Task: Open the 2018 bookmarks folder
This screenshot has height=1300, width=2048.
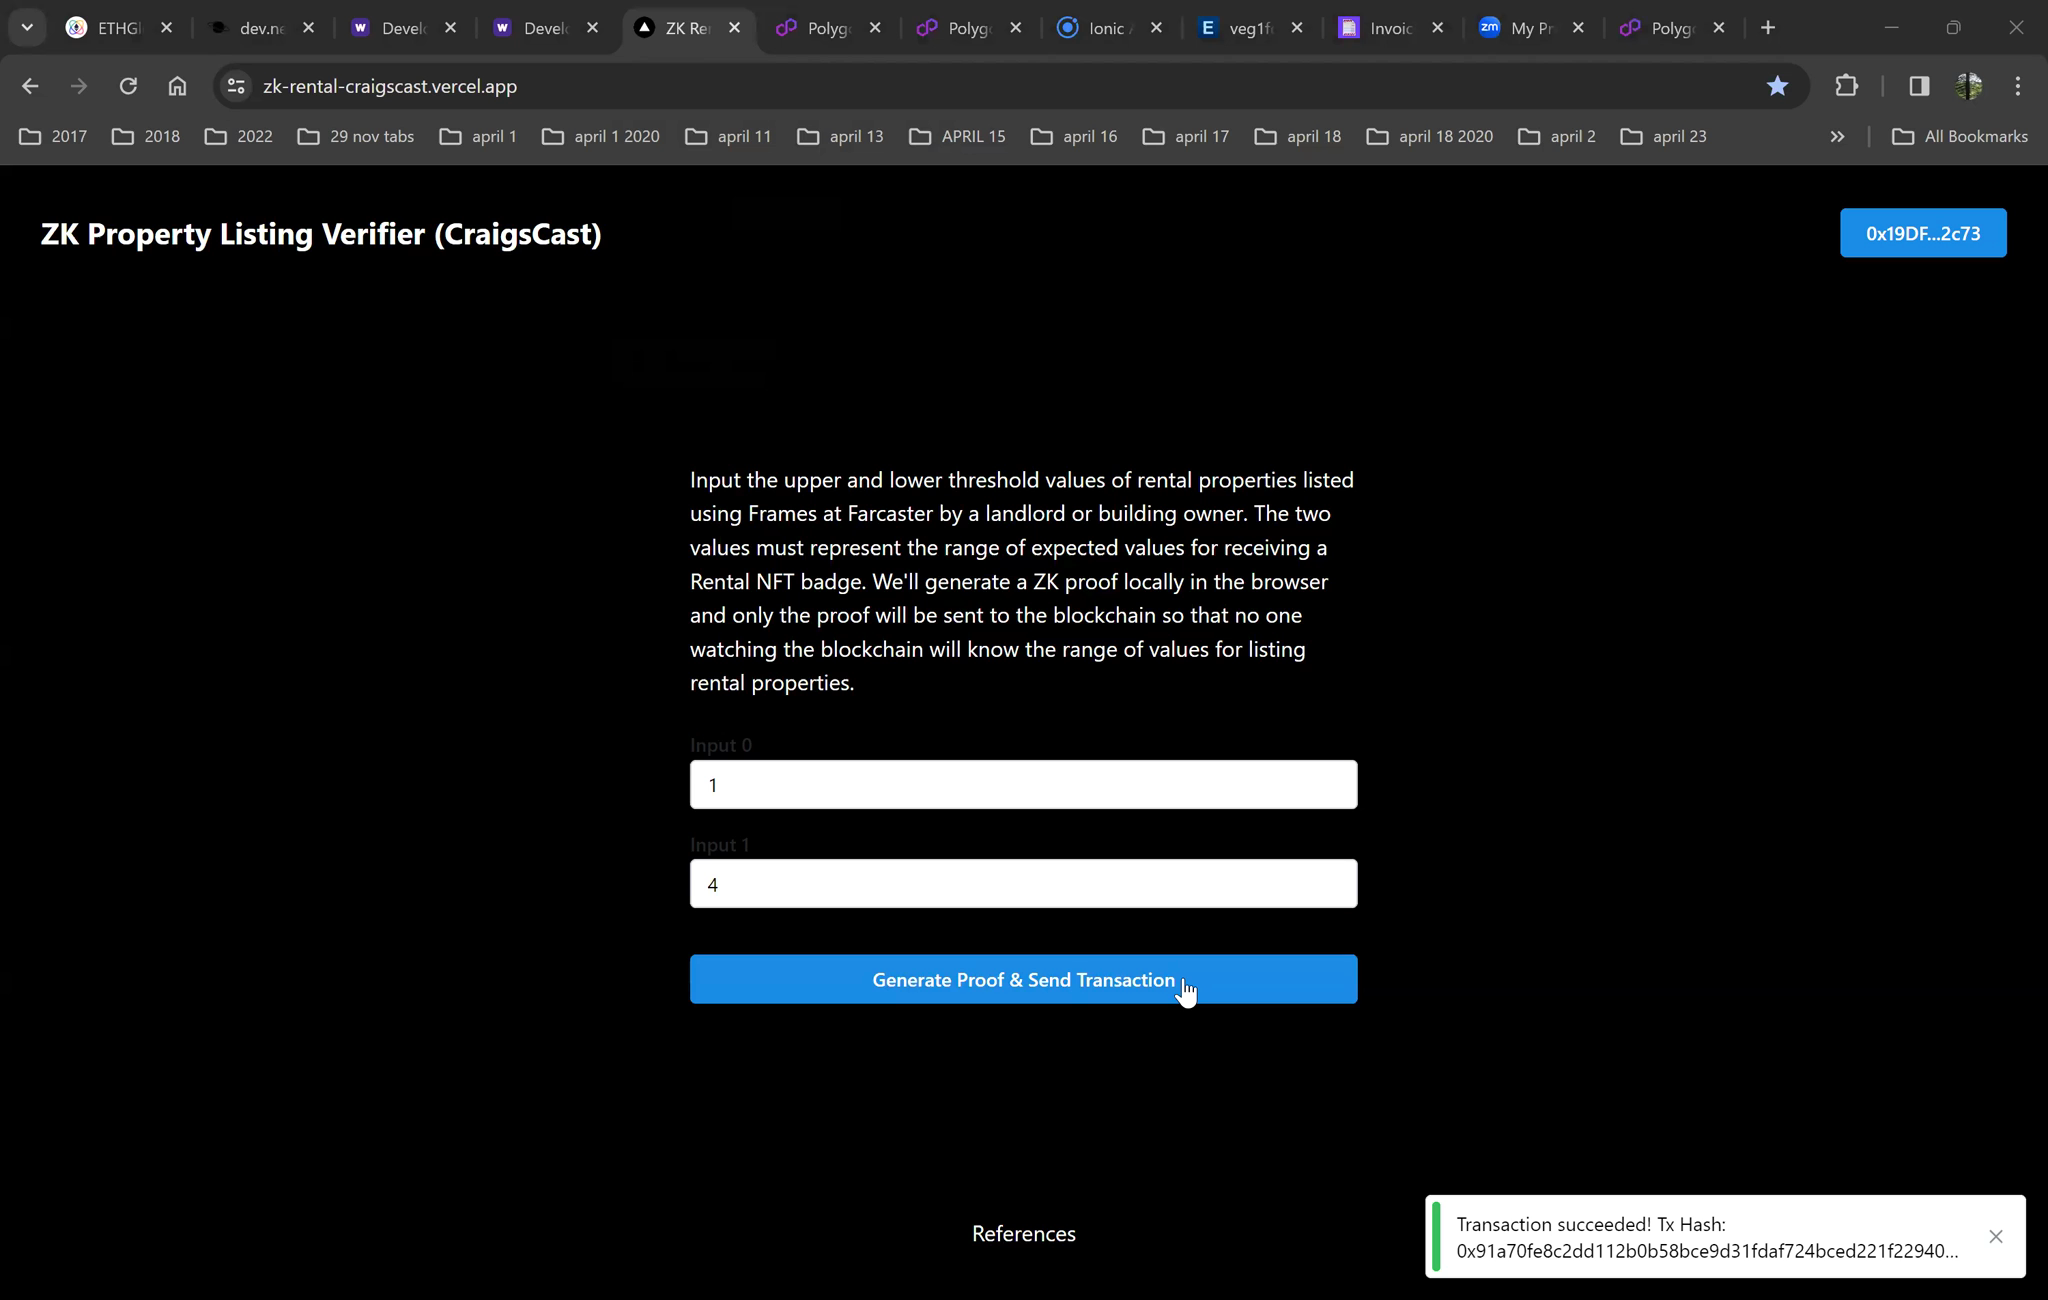Action: 146,136
